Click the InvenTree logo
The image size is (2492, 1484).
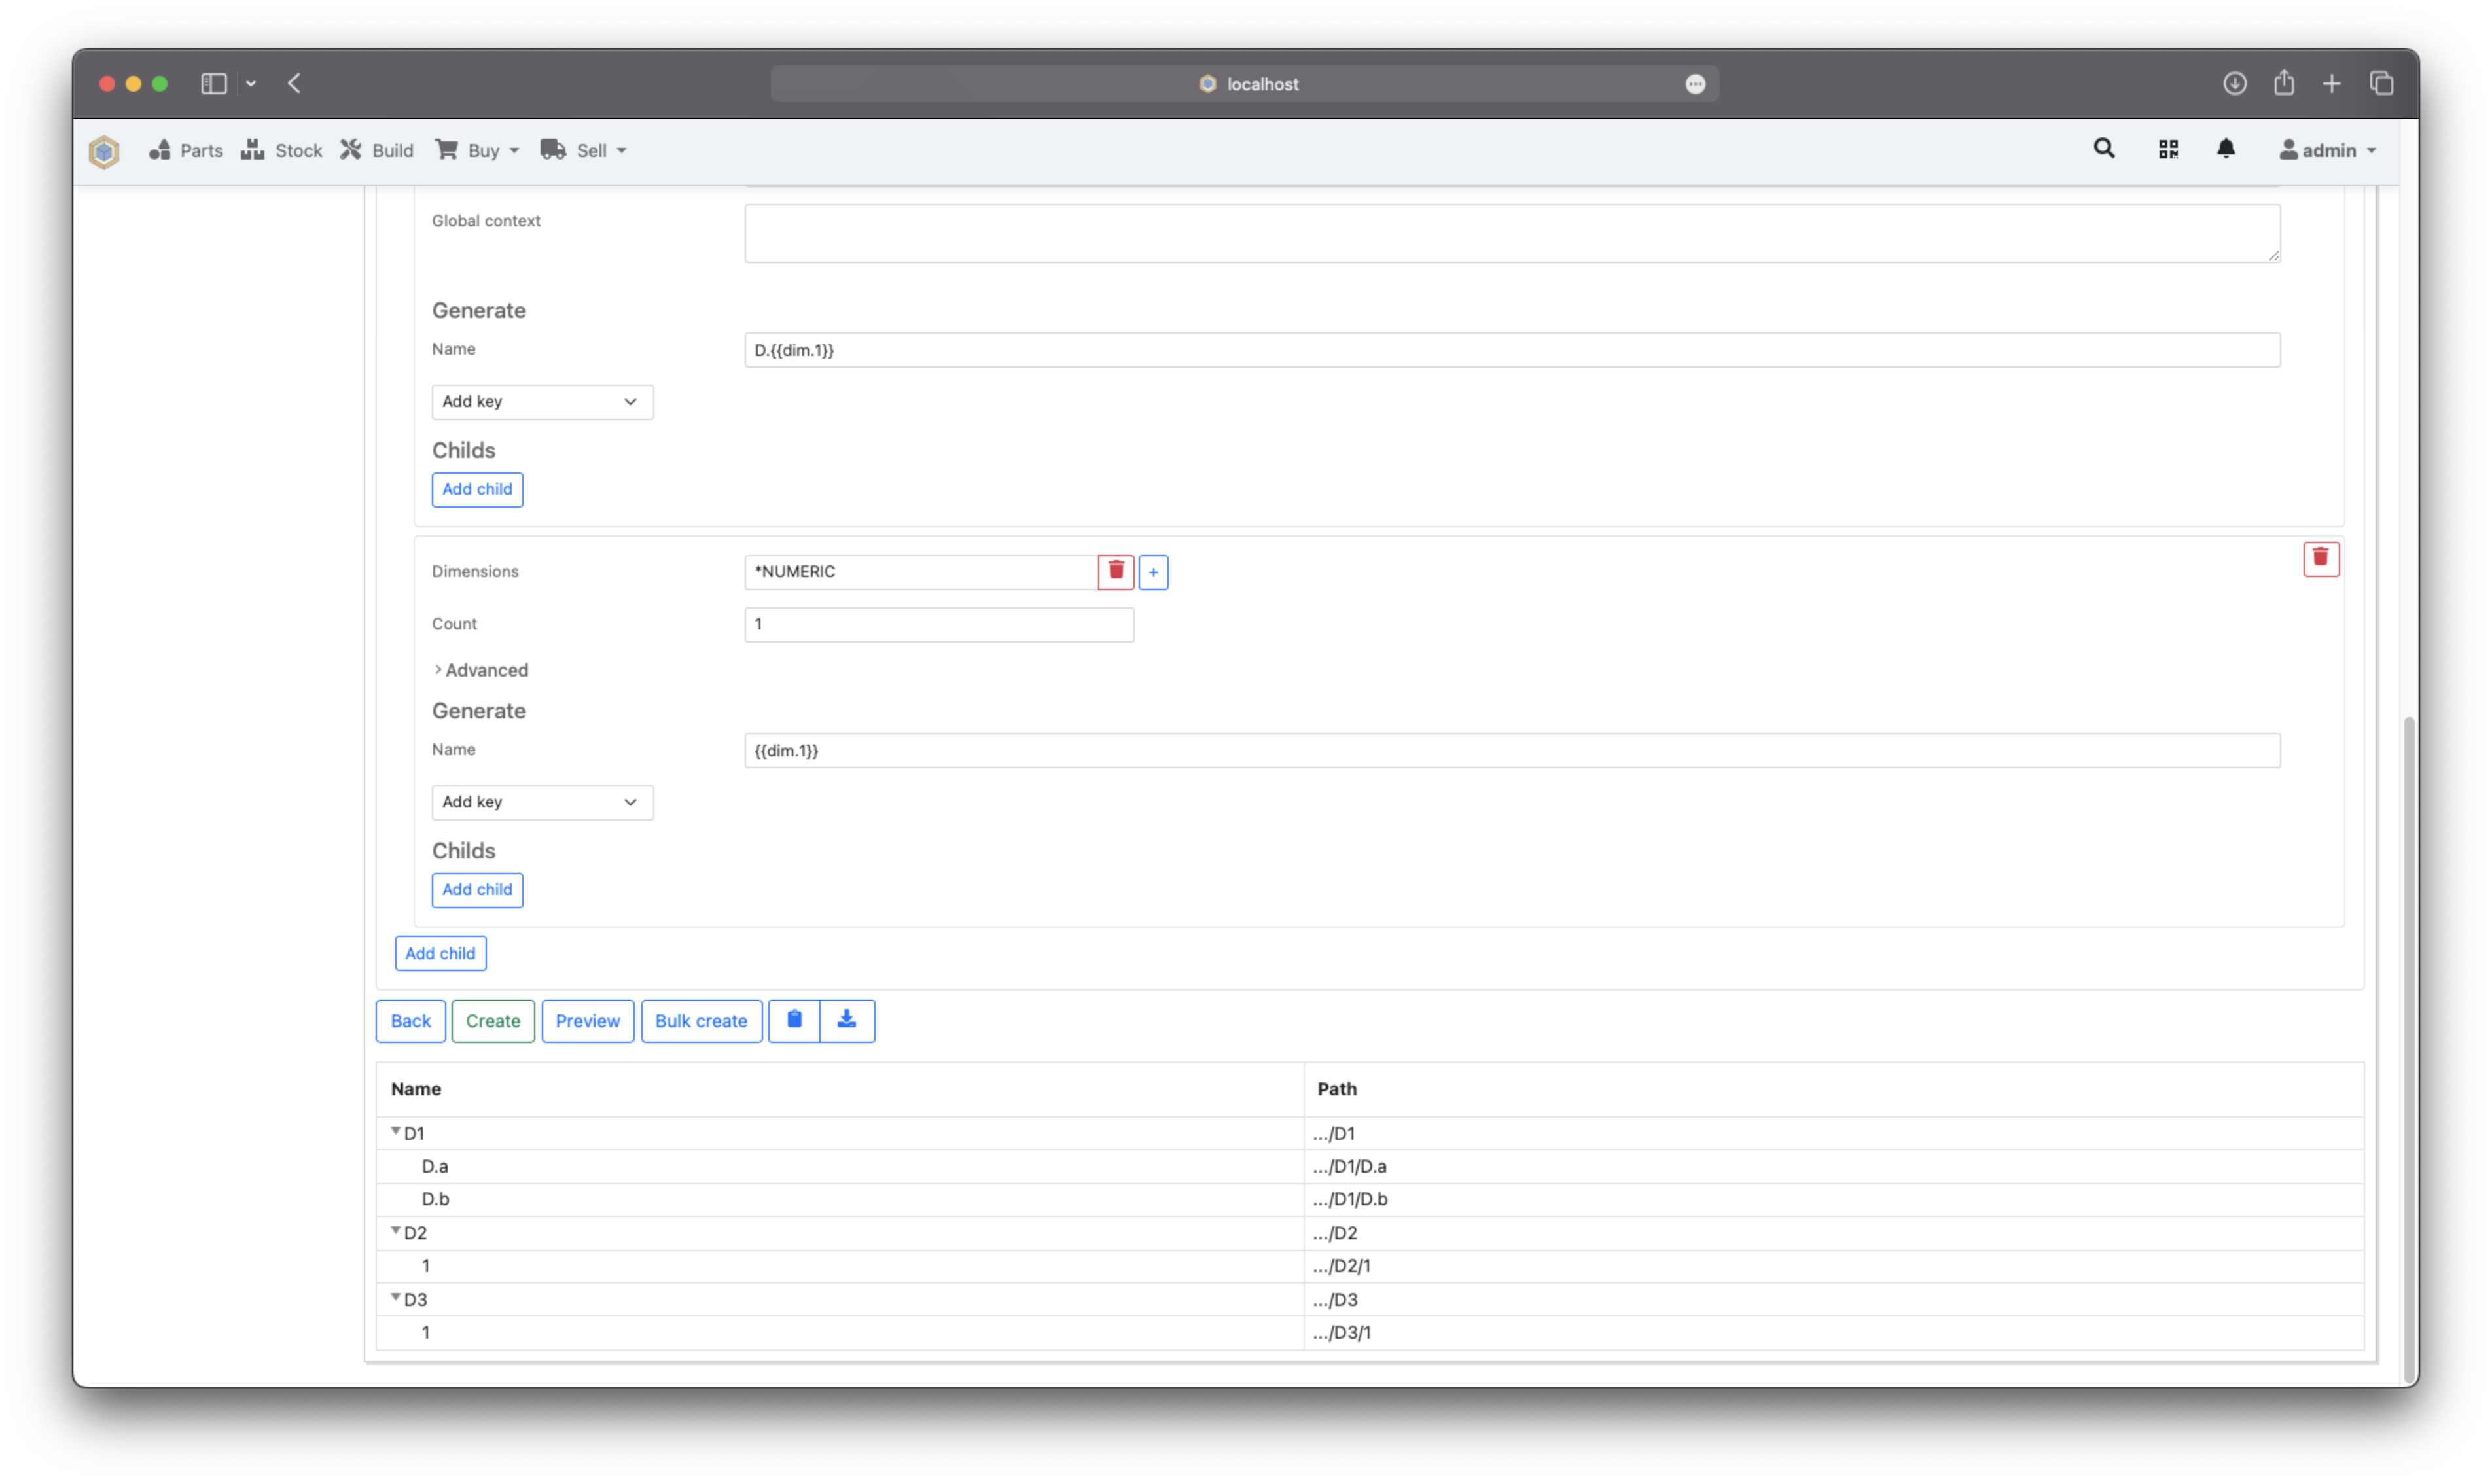103,151
